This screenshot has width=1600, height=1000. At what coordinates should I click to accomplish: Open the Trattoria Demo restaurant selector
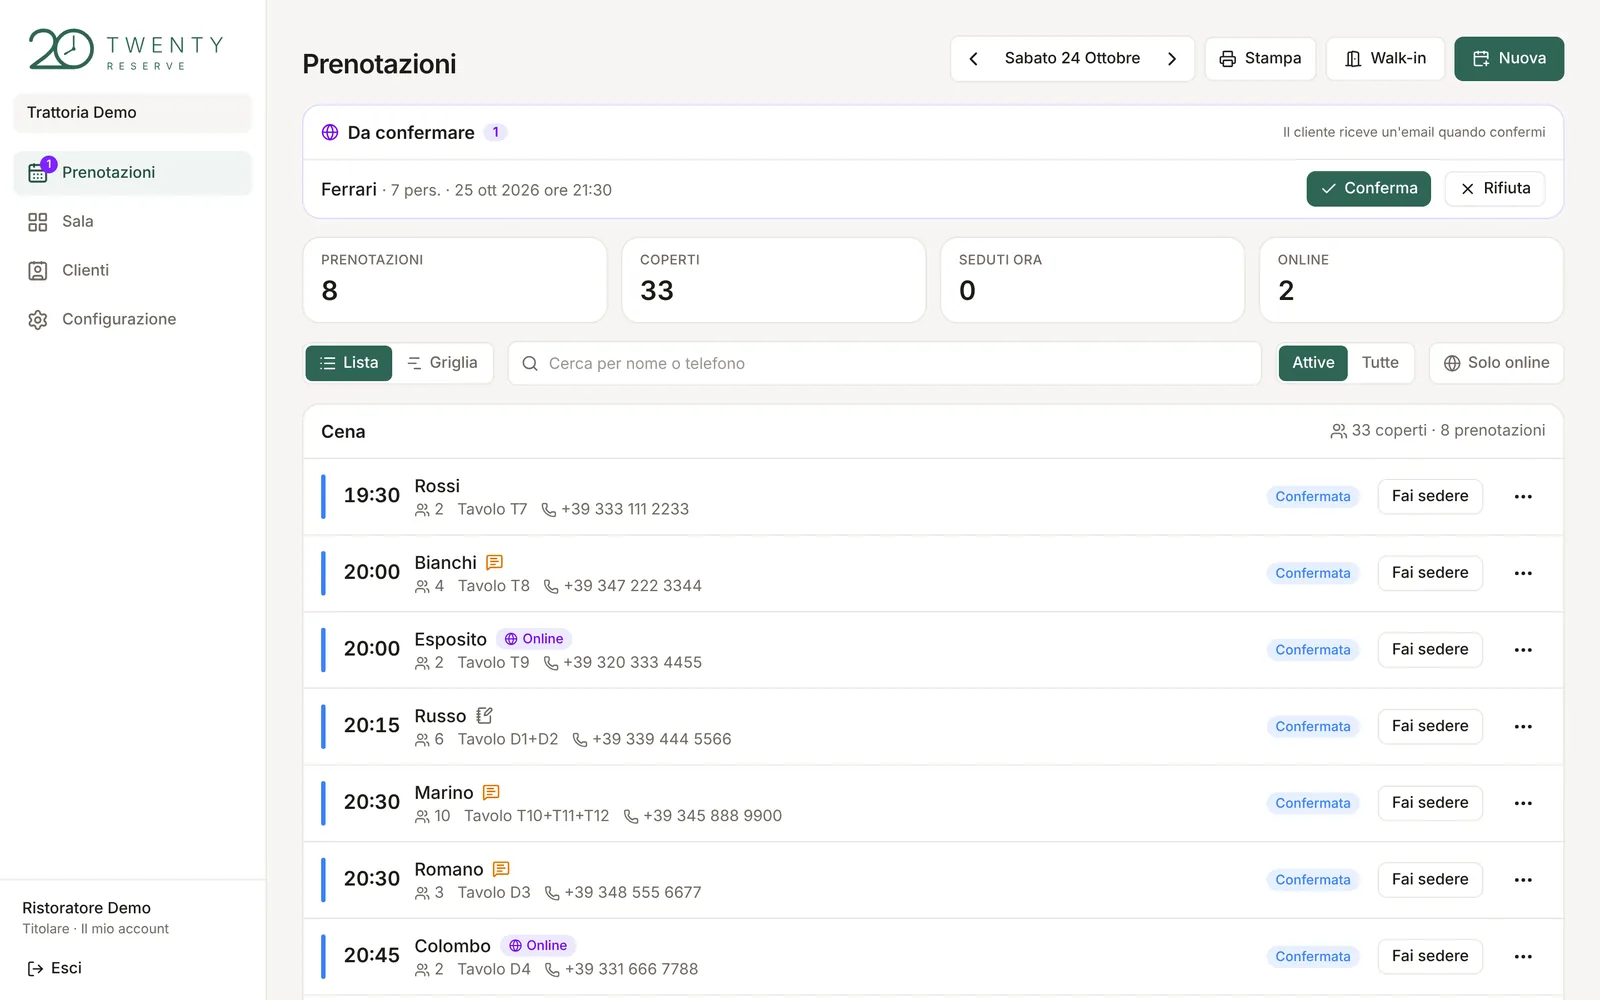pyautogui.click(x=132, y=113)
